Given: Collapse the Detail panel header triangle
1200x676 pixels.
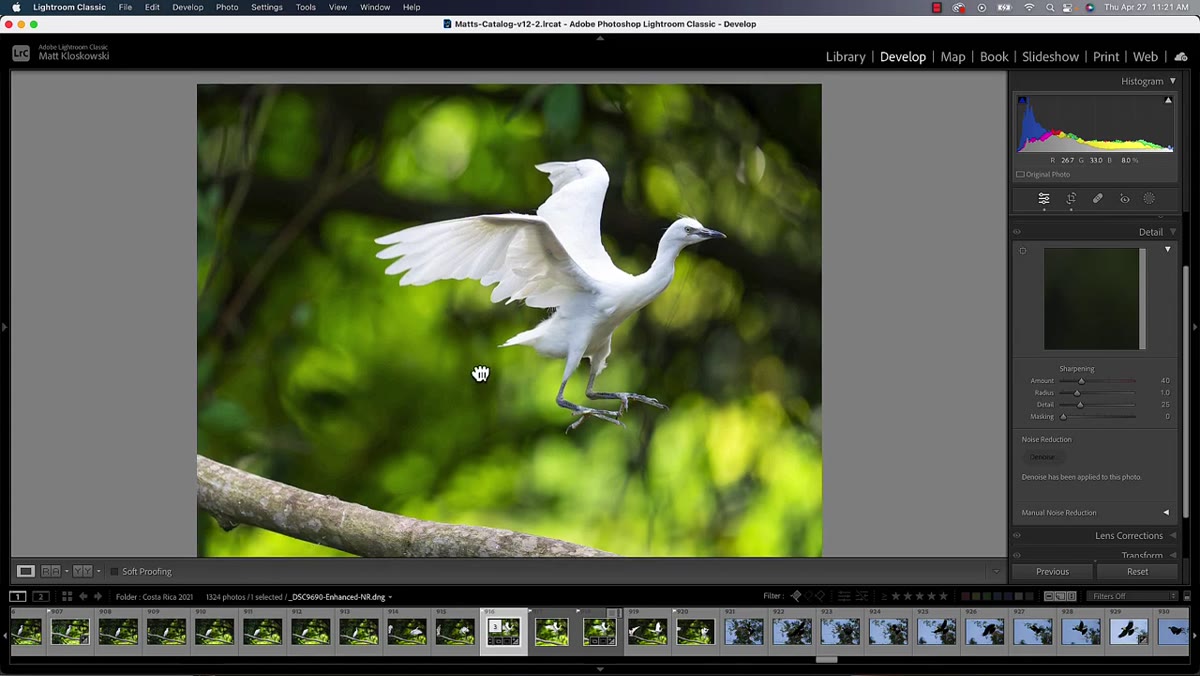Looking at the screenshot, I should (x=1173, y=232).
